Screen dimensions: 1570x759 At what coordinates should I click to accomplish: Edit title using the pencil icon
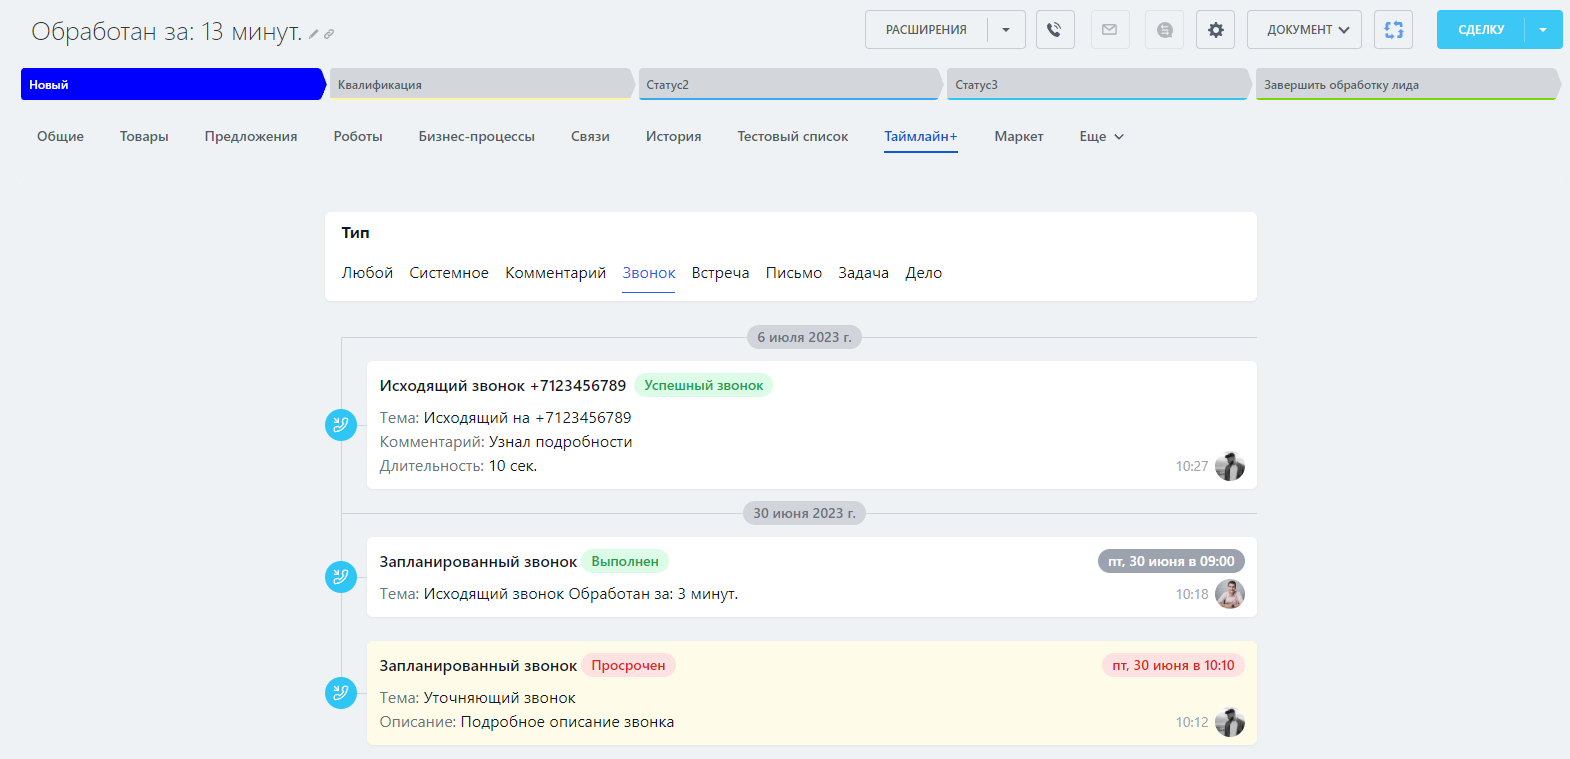click(314, 34)
